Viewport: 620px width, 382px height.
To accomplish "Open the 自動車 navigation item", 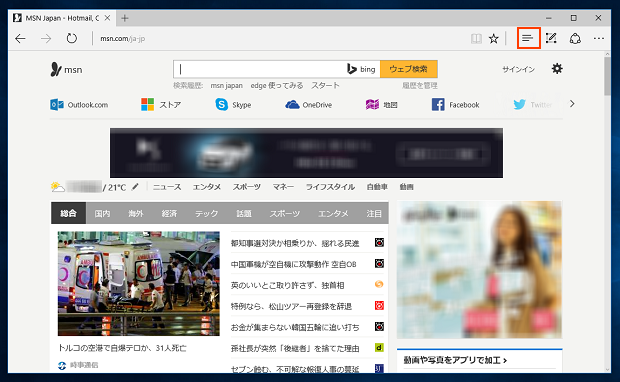I will click(377, 187).
